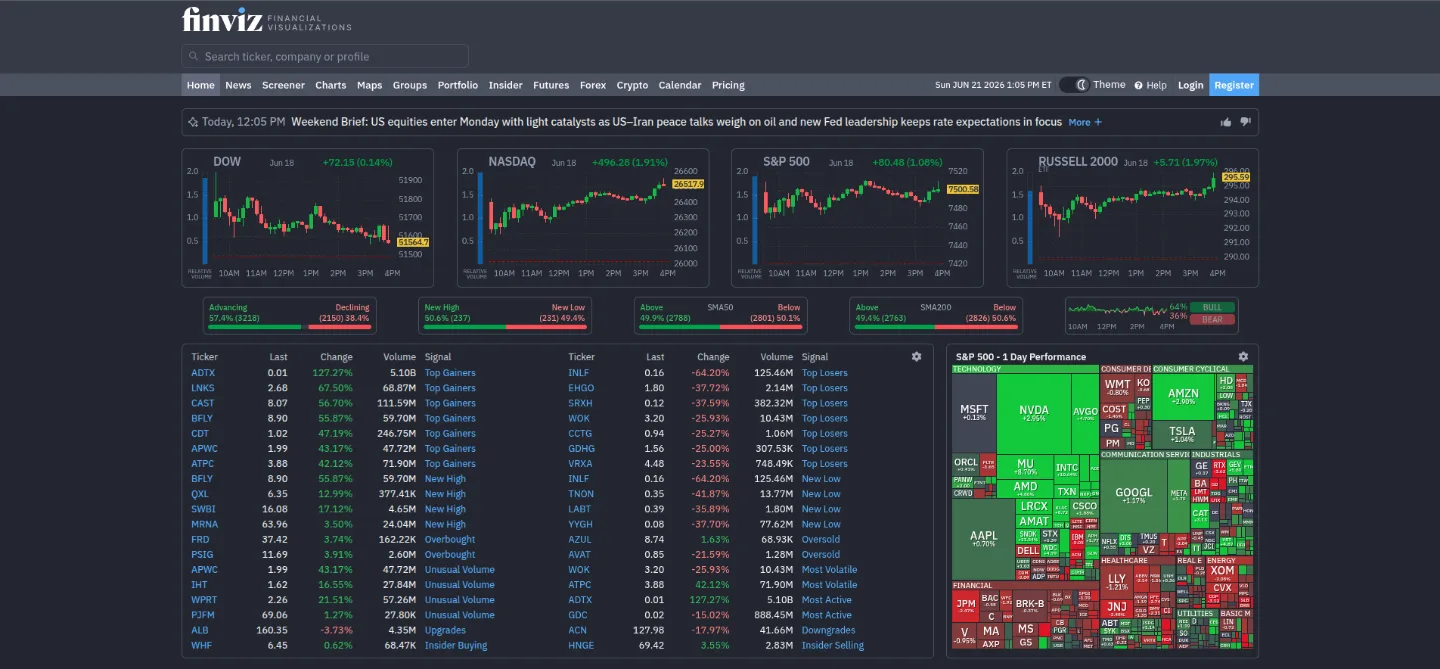Click the AI sparkle icon beside Weekend Brief
Screen dimensions: 1440x669
193,122
